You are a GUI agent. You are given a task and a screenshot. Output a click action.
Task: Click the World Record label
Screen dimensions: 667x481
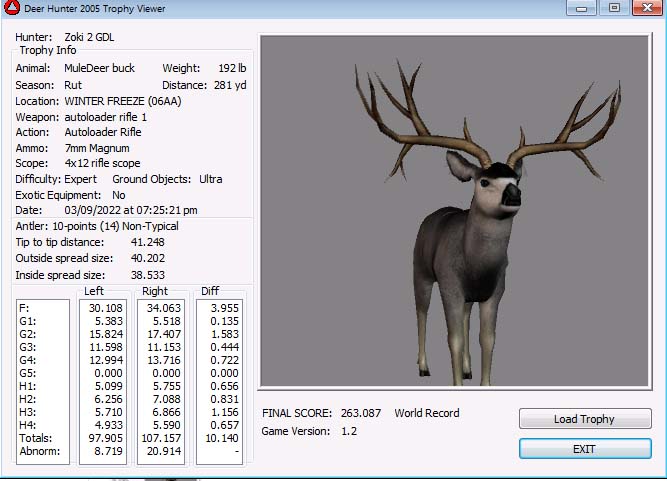(427, 413)
